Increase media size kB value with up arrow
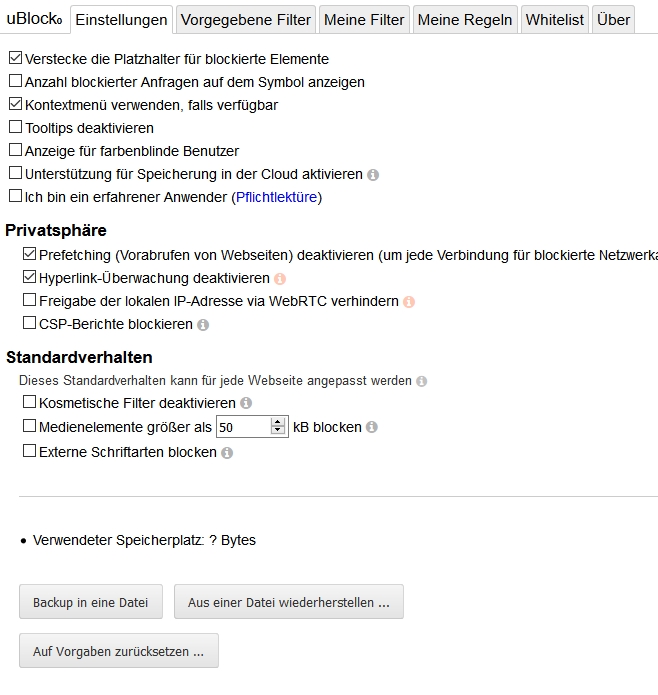This screenshot has width=658, height=695. [x=278, y=422]
